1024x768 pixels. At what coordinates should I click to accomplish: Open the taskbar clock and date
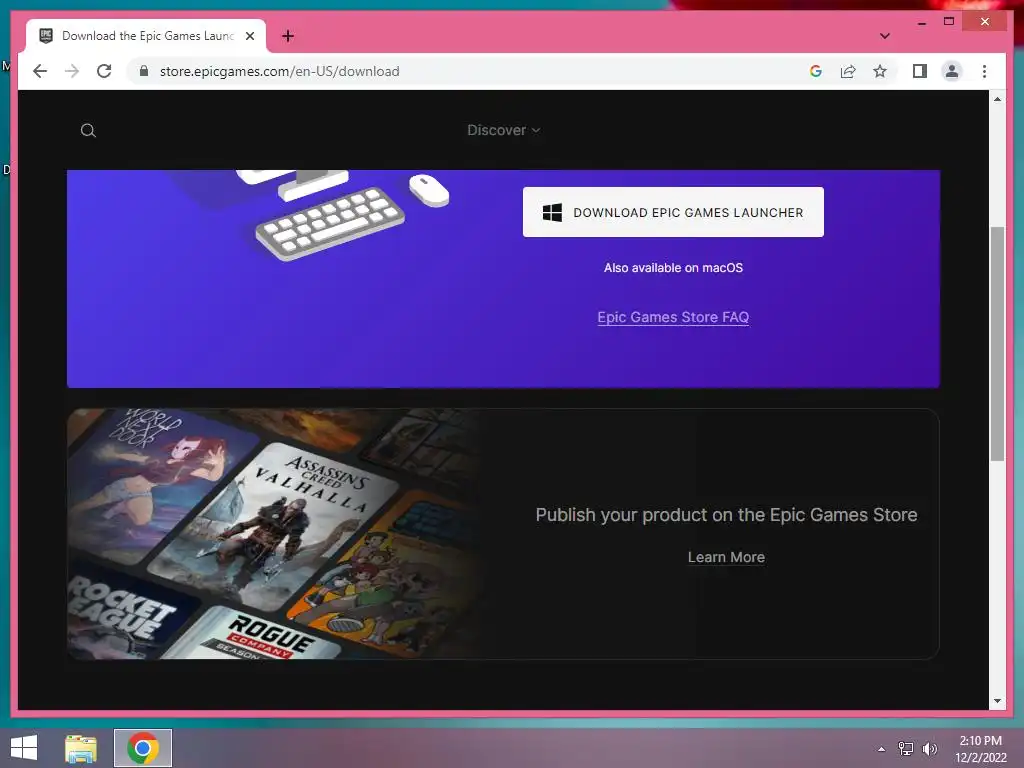click(x=981, y=749)
